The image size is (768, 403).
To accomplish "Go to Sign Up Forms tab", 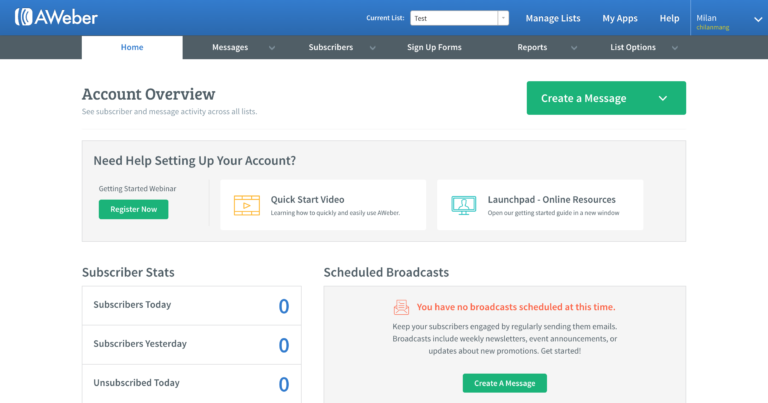I will [x=434, y=47].
